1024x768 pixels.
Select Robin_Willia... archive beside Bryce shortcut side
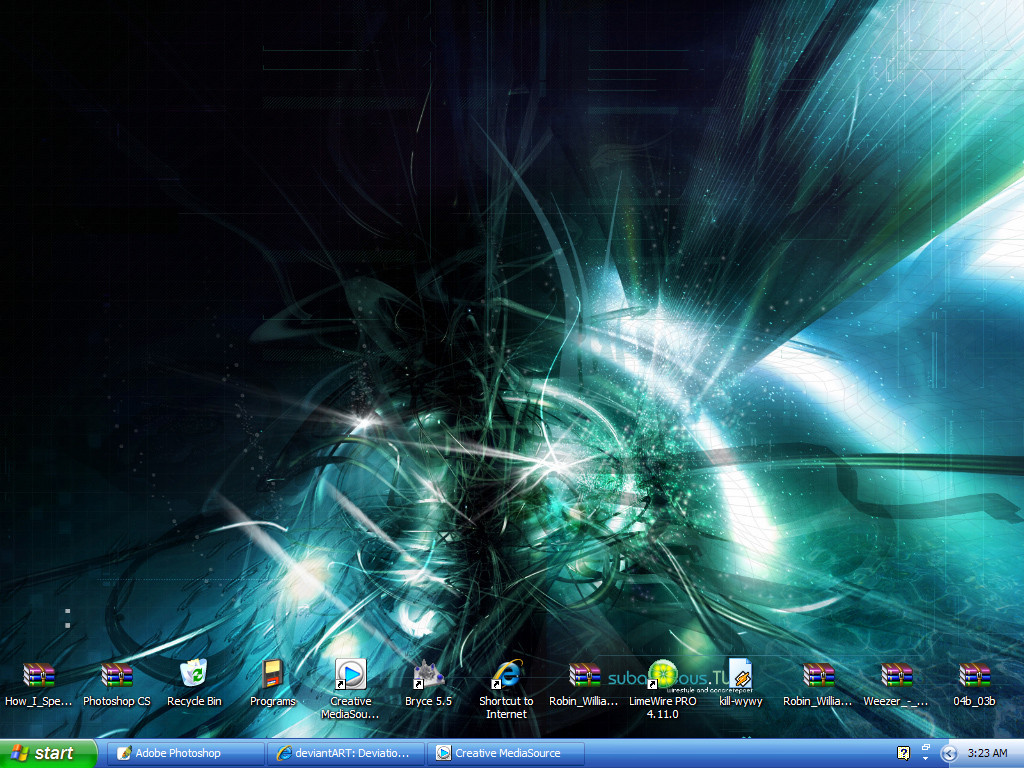[x=584, y=675]
